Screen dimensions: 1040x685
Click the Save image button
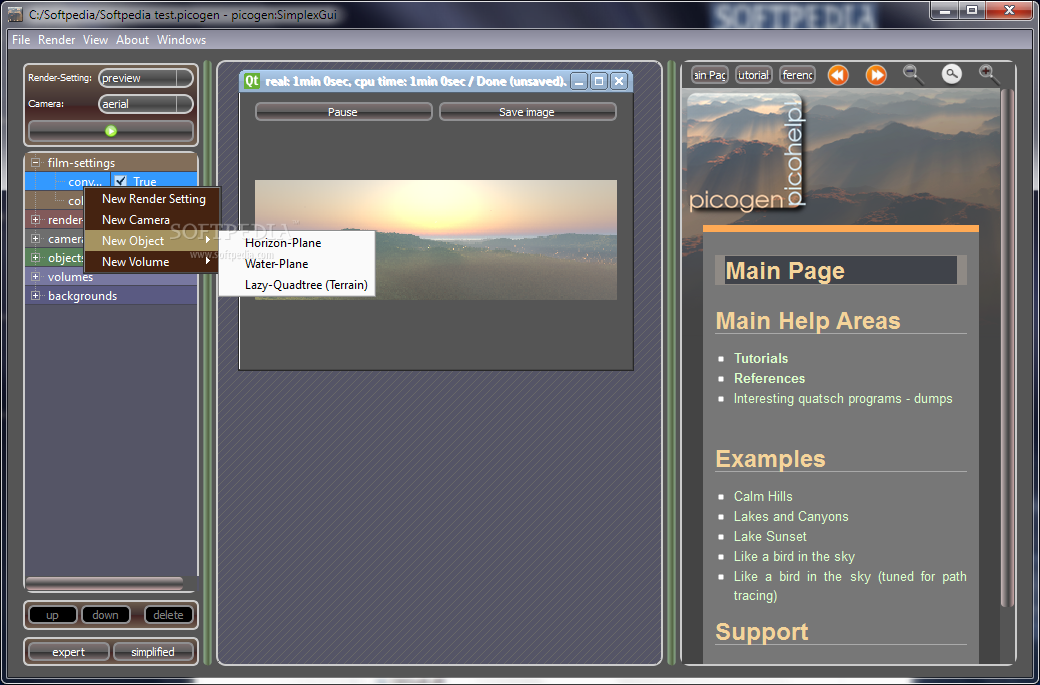[527, 112]
